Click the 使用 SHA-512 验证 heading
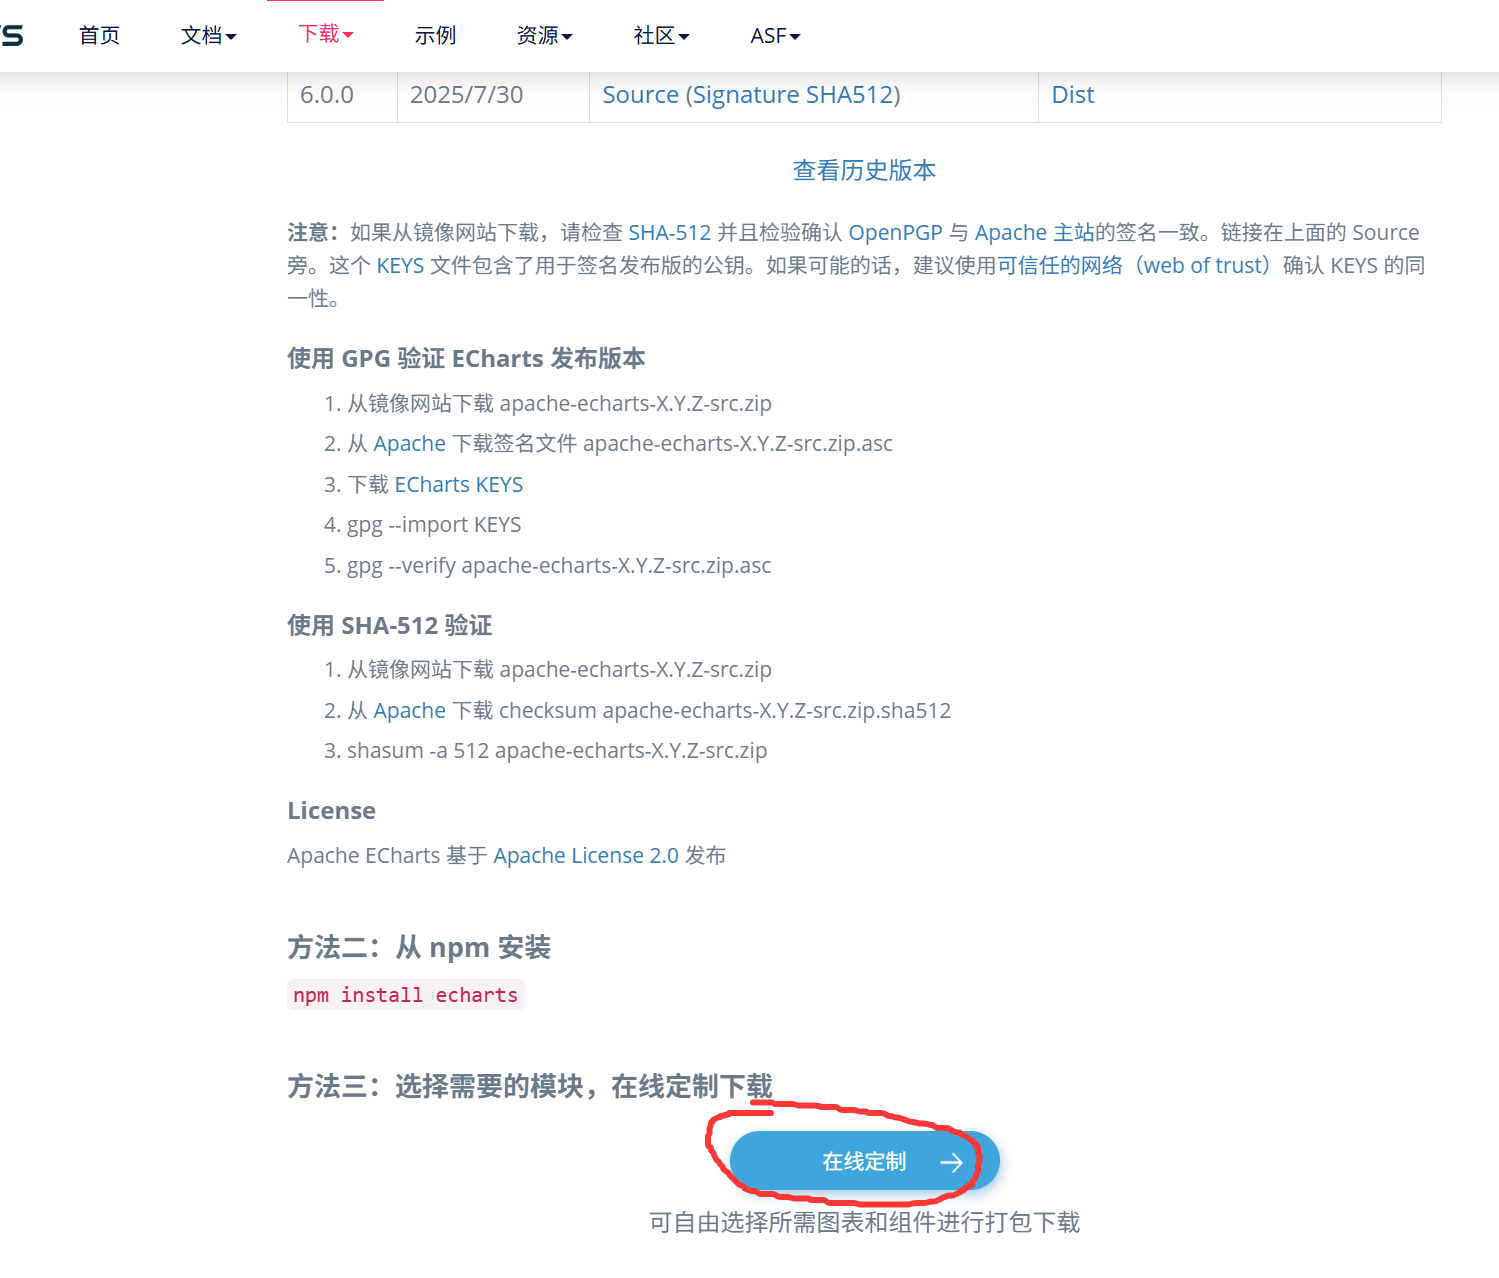This screenshot has width=1499, height=1278. pyautogui.click(x=389, y=626)
